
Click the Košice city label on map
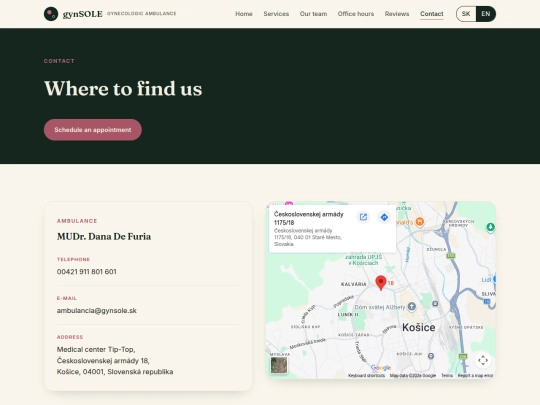(418, 327)
